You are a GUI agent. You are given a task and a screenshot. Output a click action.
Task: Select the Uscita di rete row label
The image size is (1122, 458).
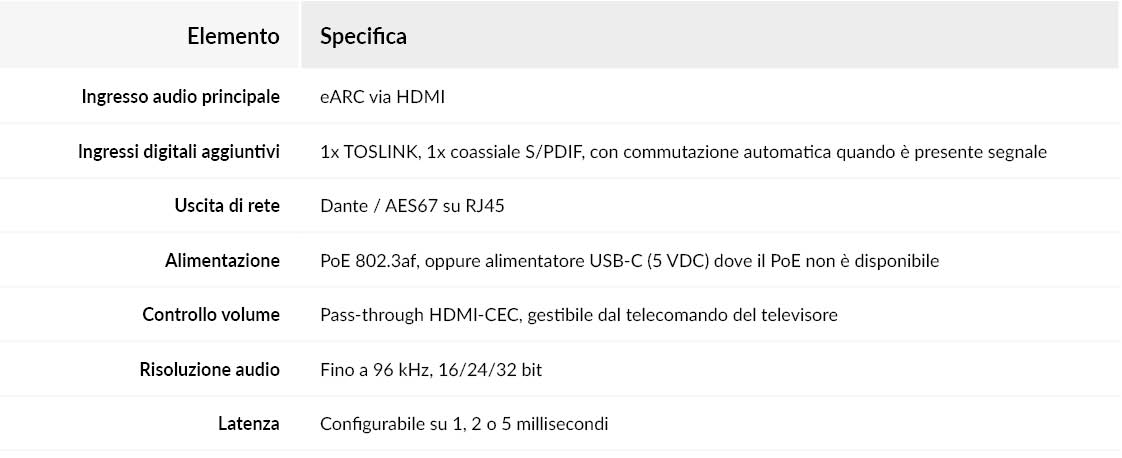tap(227, 206)
